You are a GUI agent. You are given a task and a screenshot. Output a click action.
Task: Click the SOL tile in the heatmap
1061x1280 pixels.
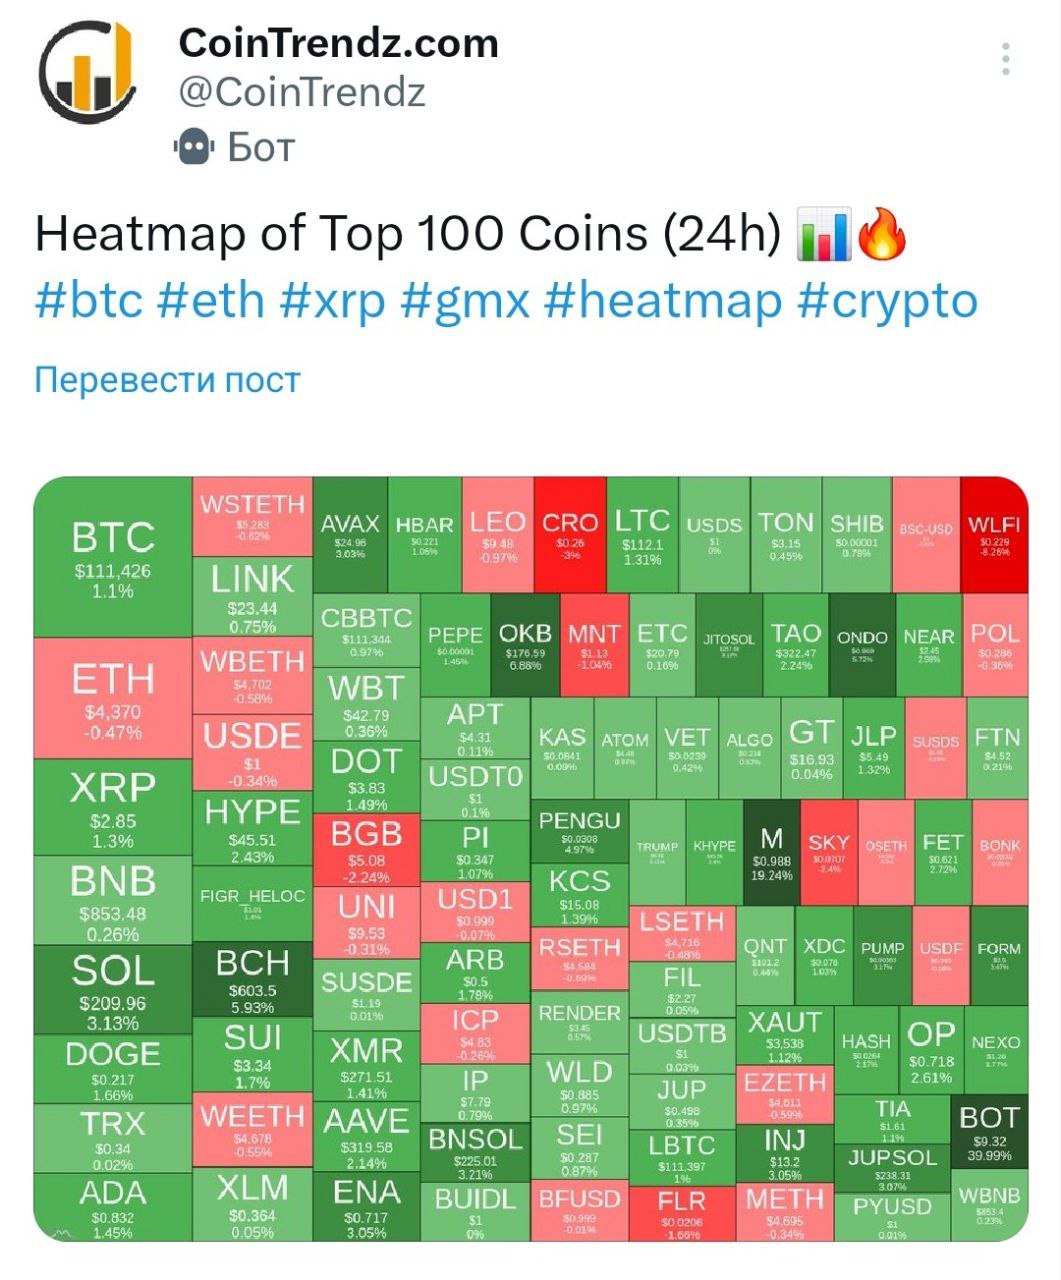112,990
